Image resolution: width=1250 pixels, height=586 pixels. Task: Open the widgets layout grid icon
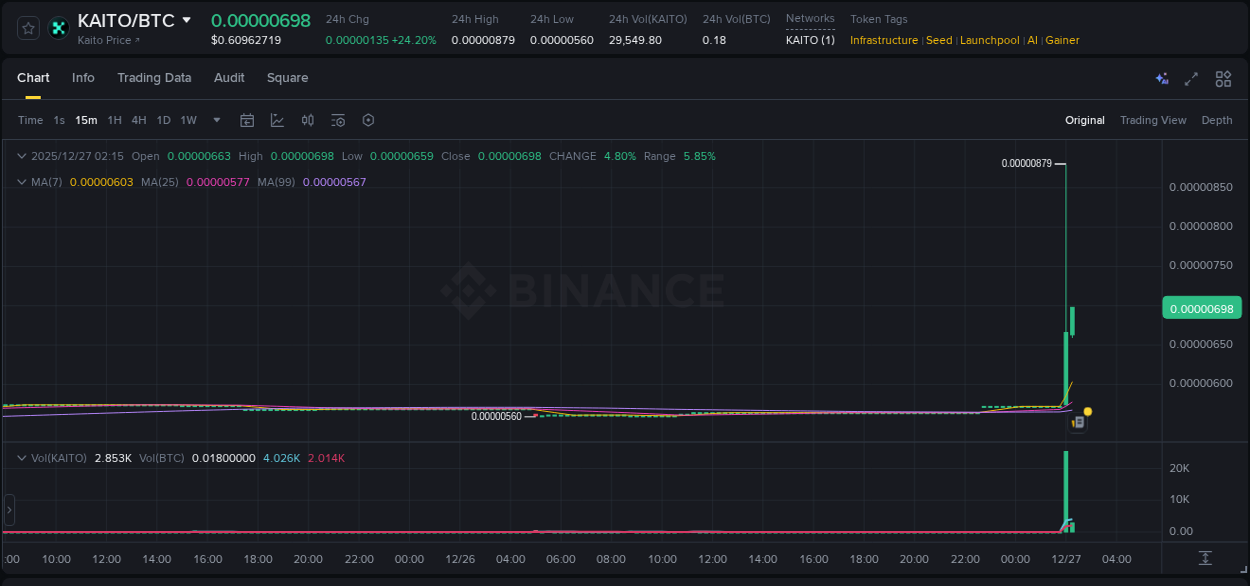(x=1223, y=78)
